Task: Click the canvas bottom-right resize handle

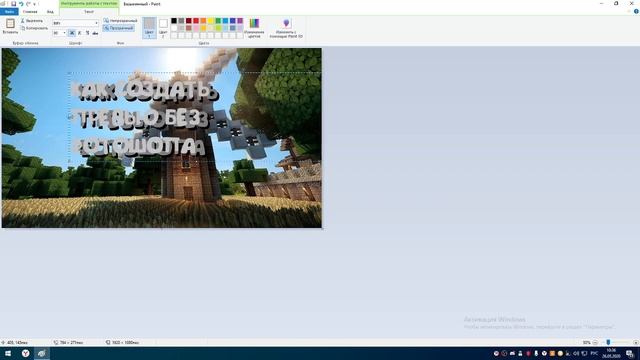Action: (x=322, y=229)
